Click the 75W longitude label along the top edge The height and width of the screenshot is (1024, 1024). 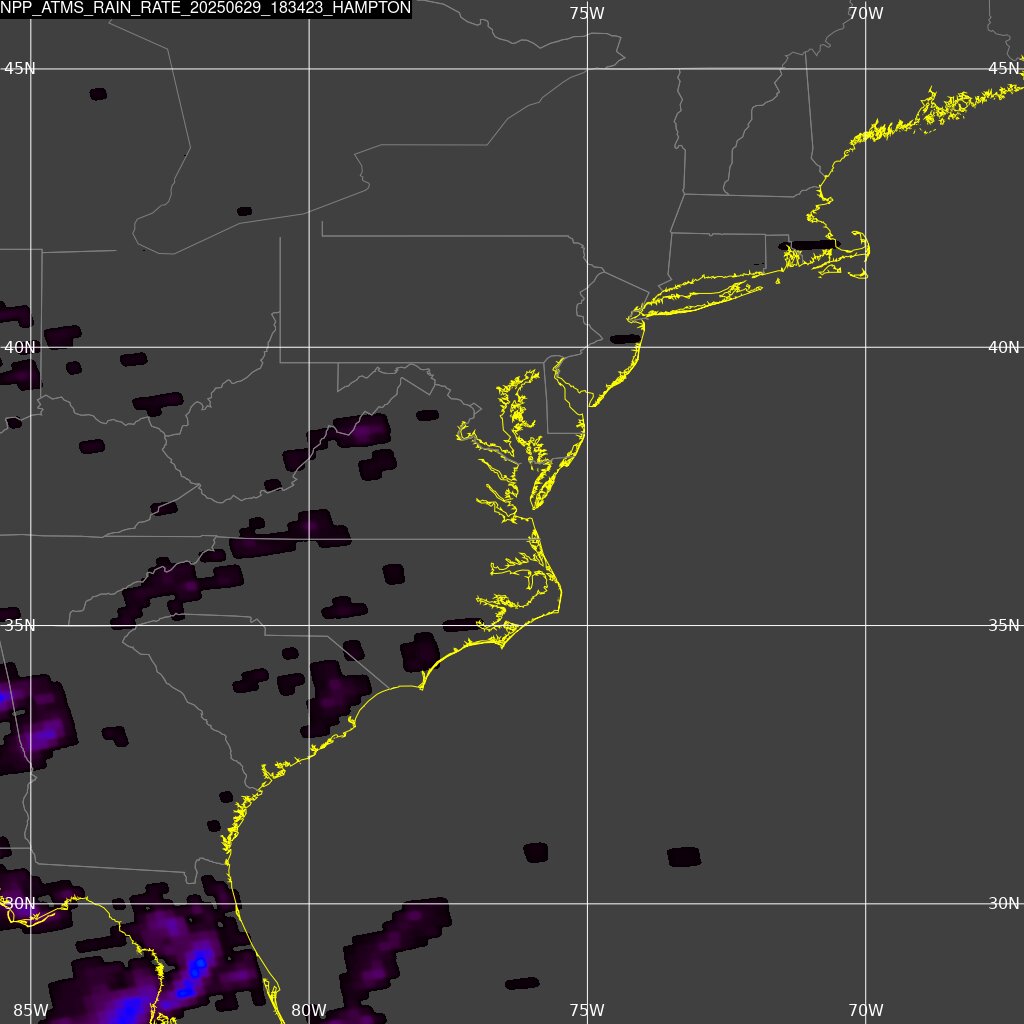[586, 13]
